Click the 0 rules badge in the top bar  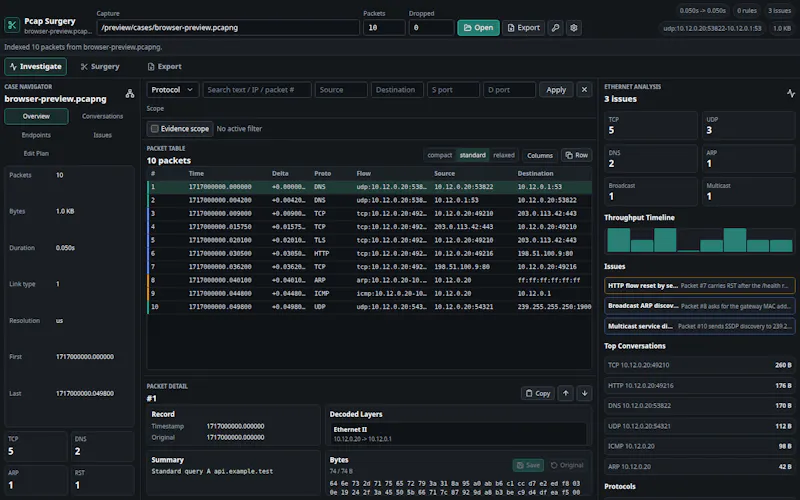(x=746, y=11)
